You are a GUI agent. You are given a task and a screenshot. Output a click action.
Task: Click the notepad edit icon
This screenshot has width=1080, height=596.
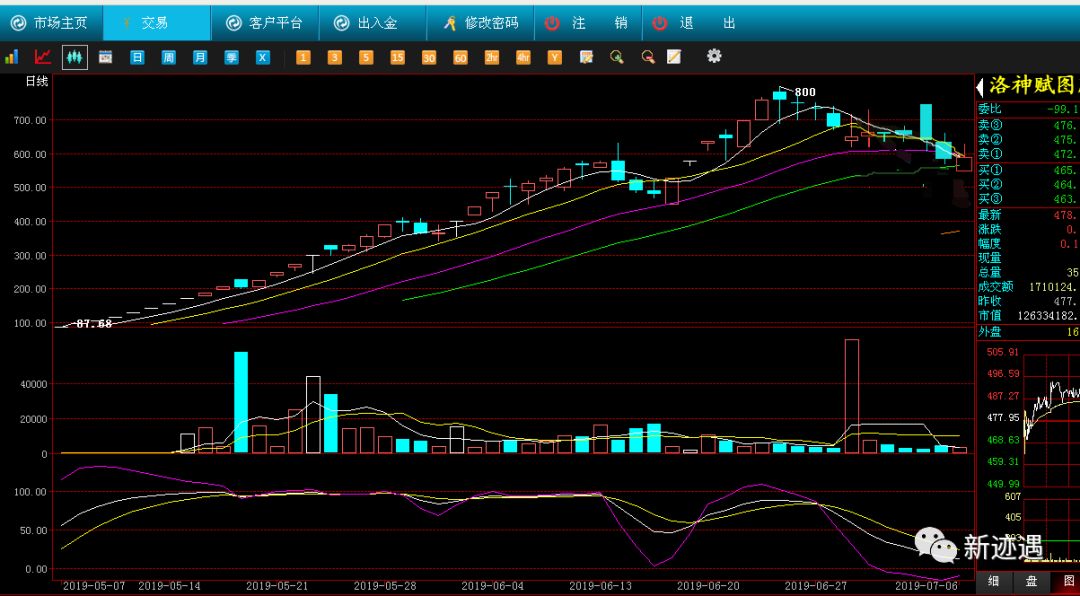tap(674, 57)
